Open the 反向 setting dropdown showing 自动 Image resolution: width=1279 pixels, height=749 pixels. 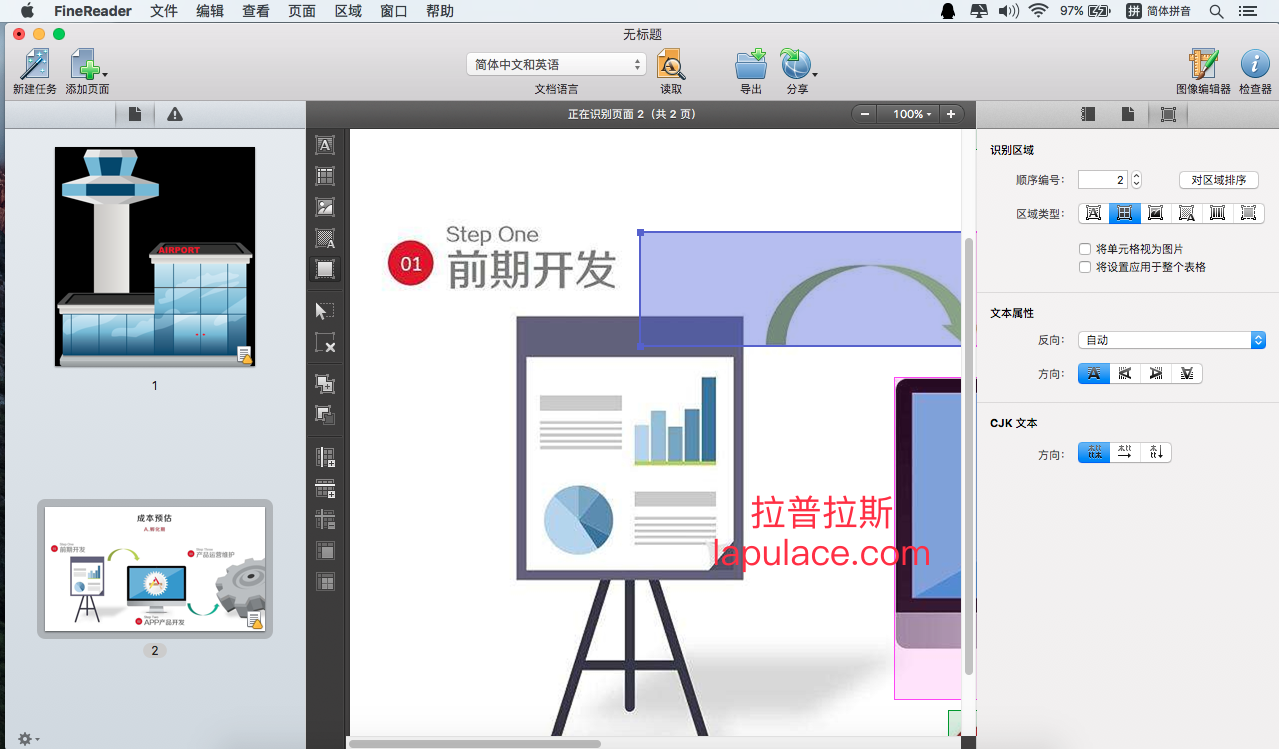point(1171,339)
